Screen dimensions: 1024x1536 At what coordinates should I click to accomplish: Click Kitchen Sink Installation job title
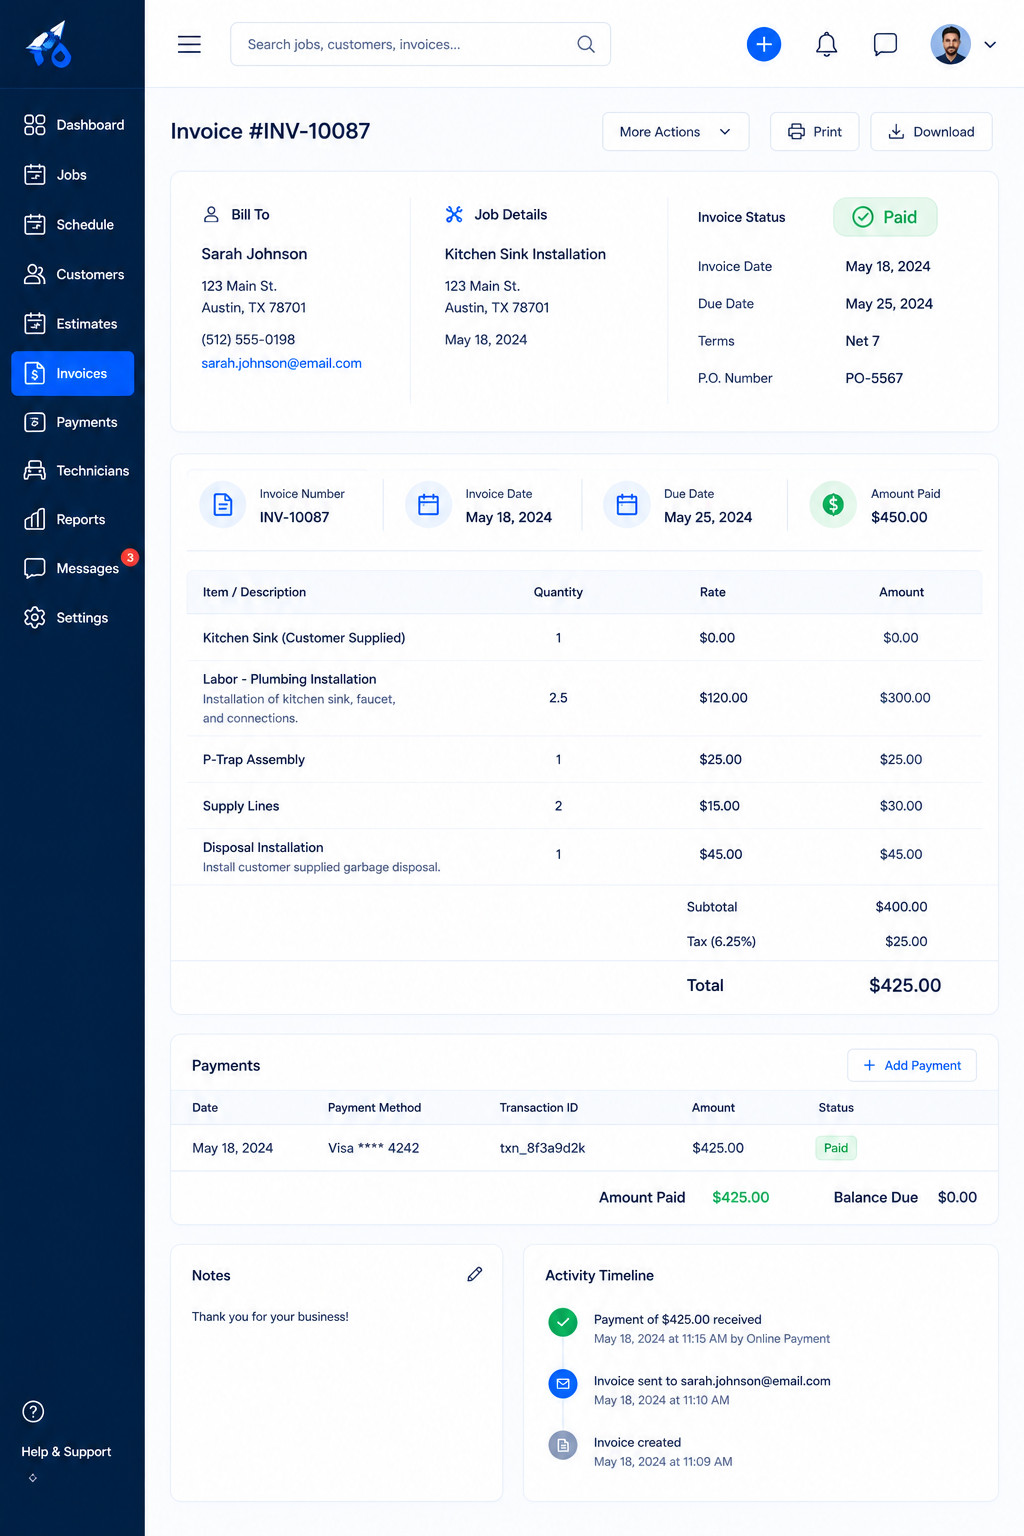point(525,254)
